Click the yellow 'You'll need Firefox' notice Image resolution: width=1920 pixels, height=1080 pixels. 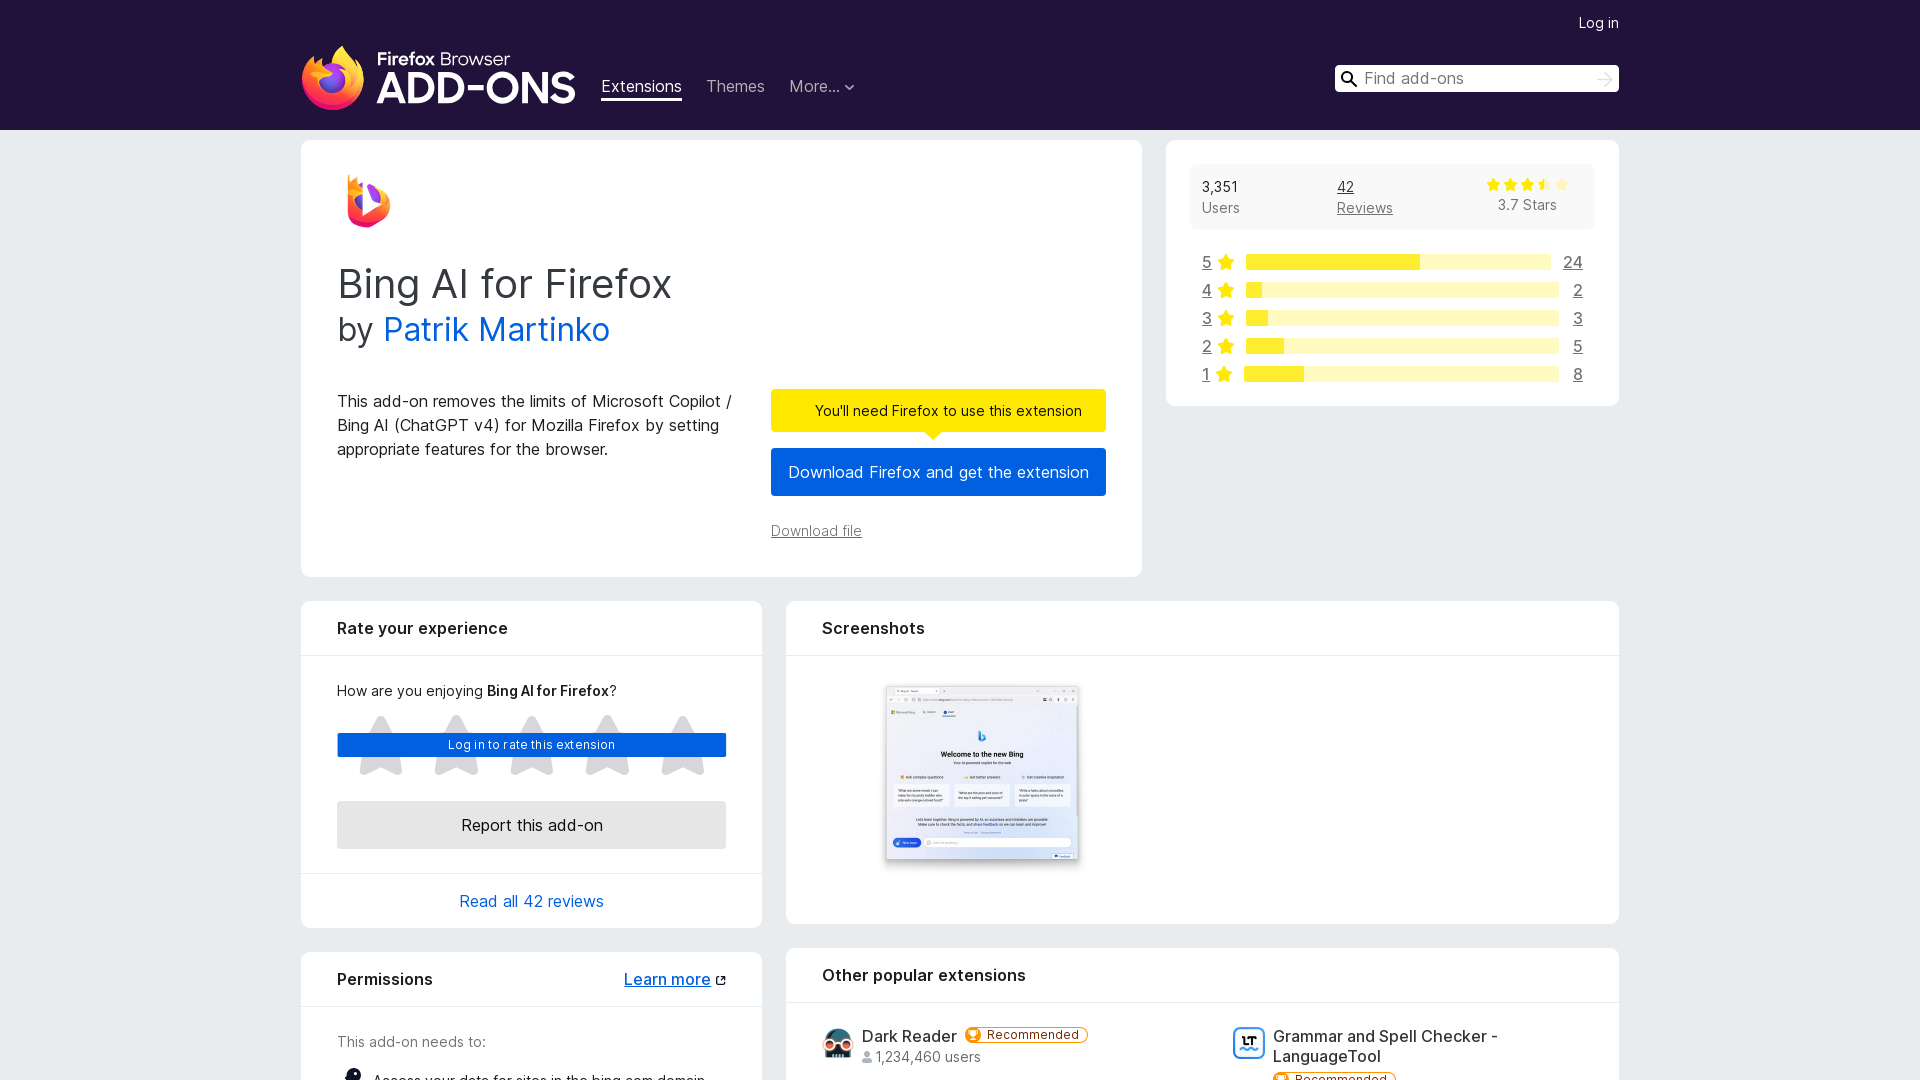click(938, 411)
